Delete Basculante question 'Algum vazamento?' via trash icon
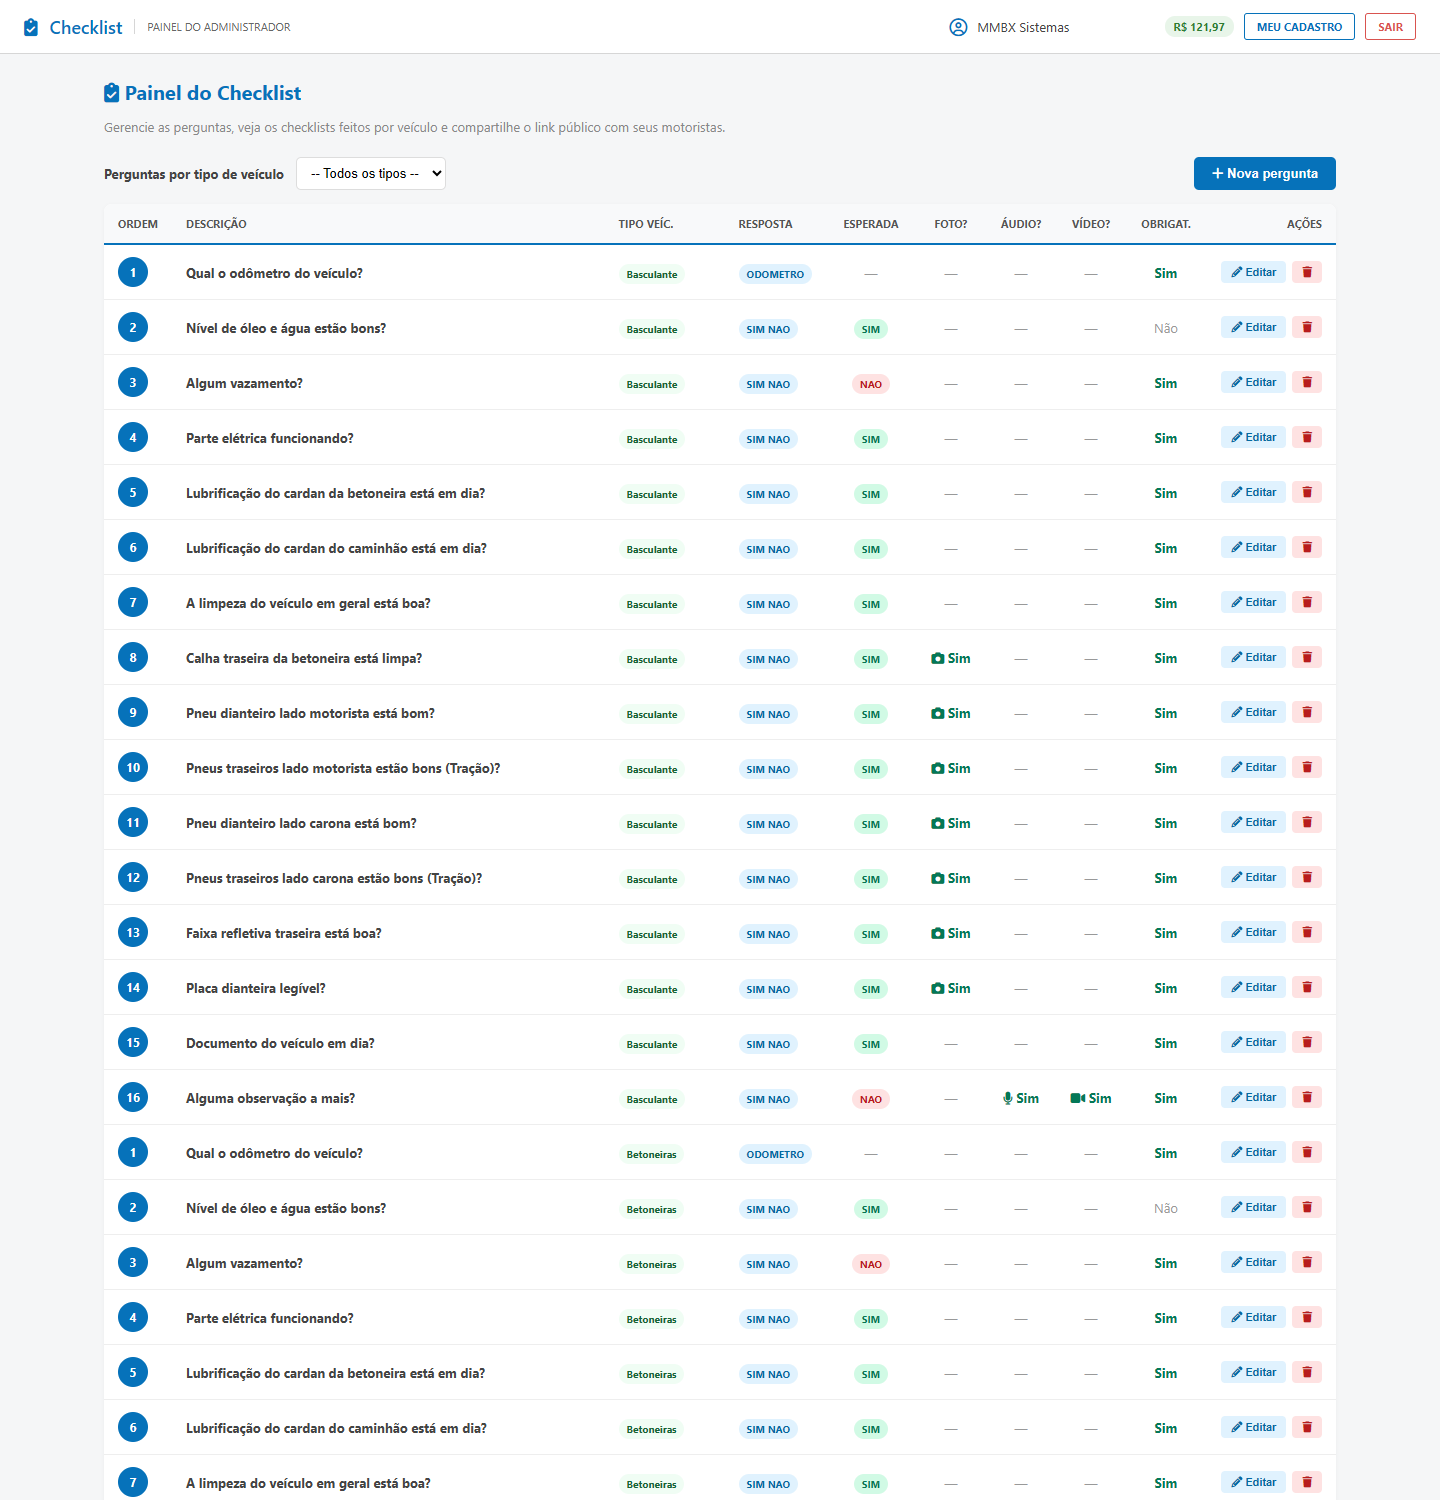 coord(1307,382)
